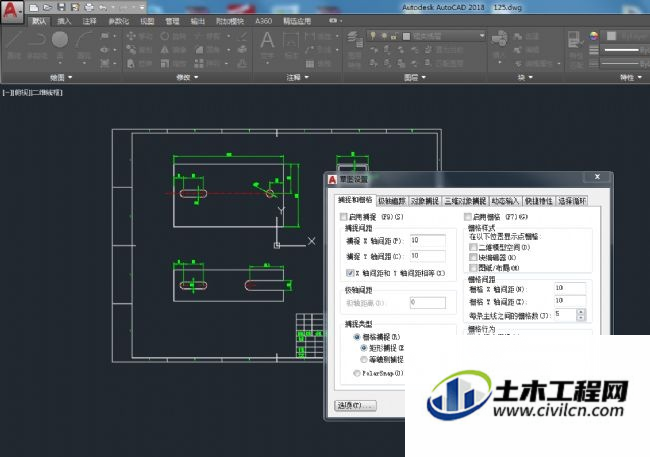The width and height of the screenshot is (650, 457).
Task: Toggle 2D model space dot grid checkbox
Action: [473, 247]
